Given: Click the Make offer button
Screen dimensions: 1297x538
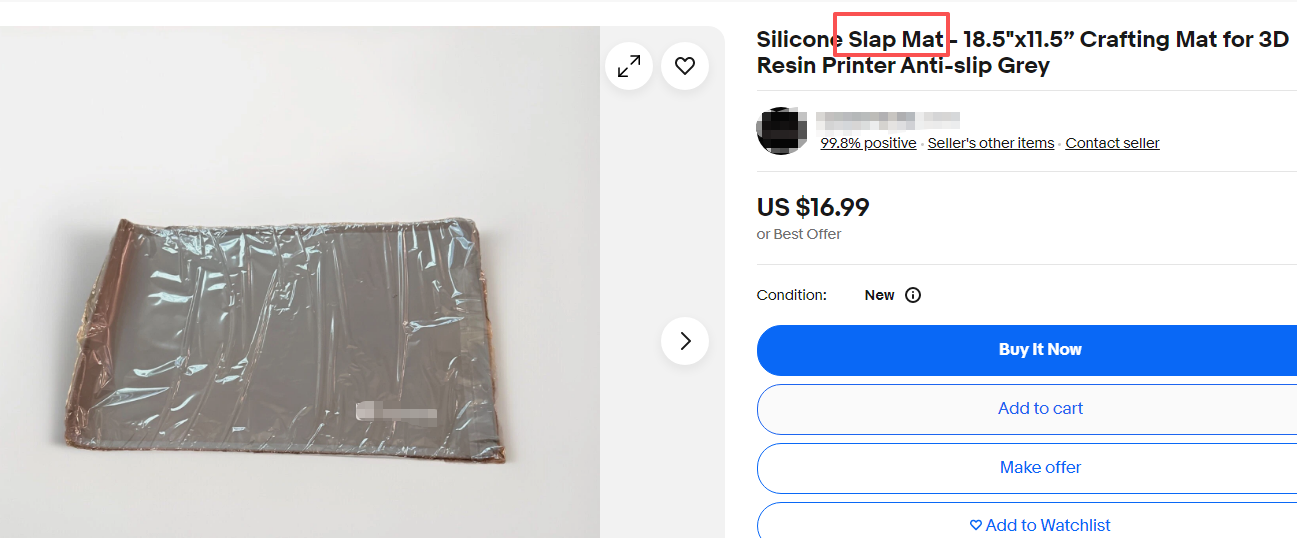Looking at the screenshot, I should [x=1040, y=467].
